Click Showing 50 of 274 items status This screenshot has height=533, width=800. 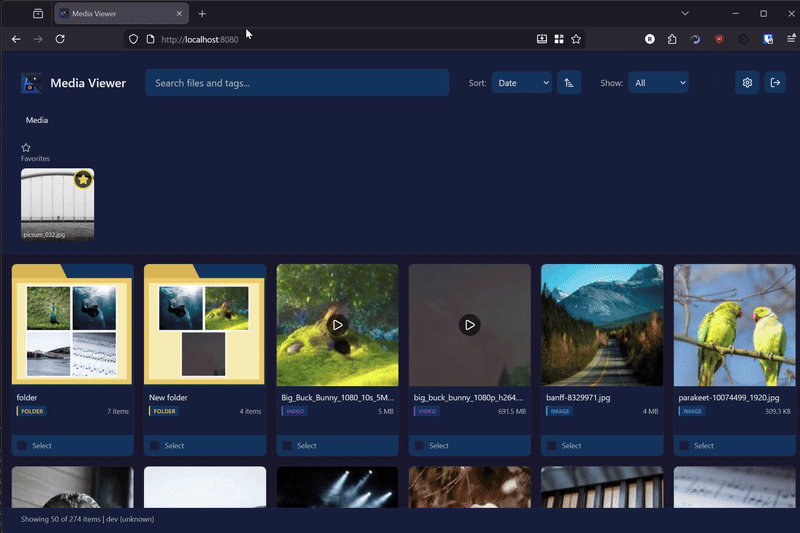pos(61,519)
